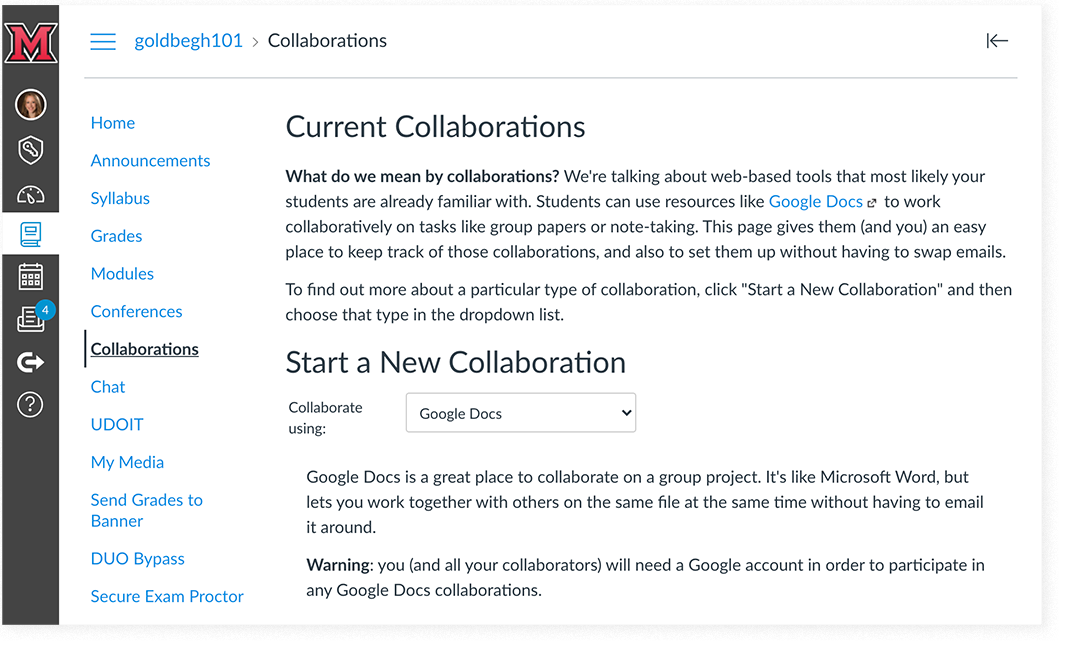Open the Dashboard gauge icon
Image resolution: width=1068 pixels, height=650 pixels.
pyautogui.click(x=31, y=194)
